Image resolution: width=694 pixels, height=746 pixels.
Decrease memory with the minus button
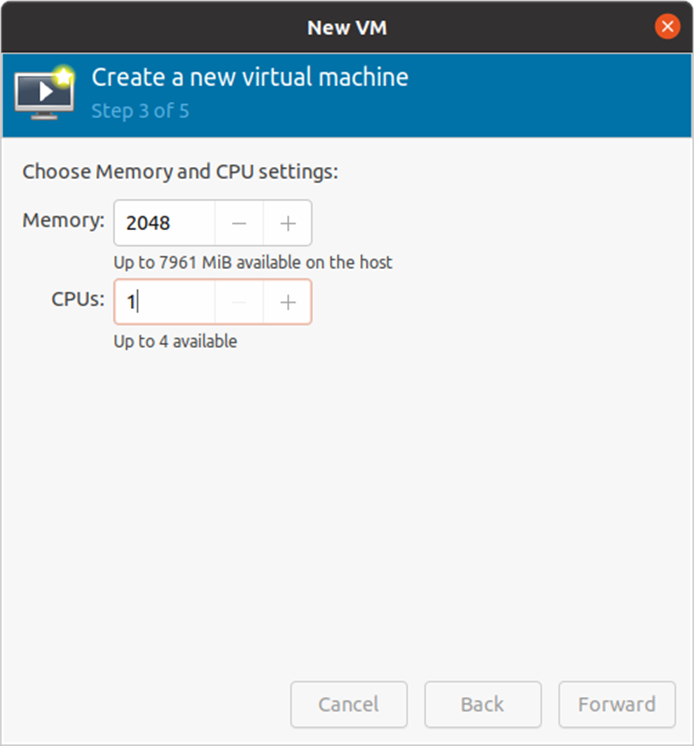pyautogui.click(x=239, y=223)
